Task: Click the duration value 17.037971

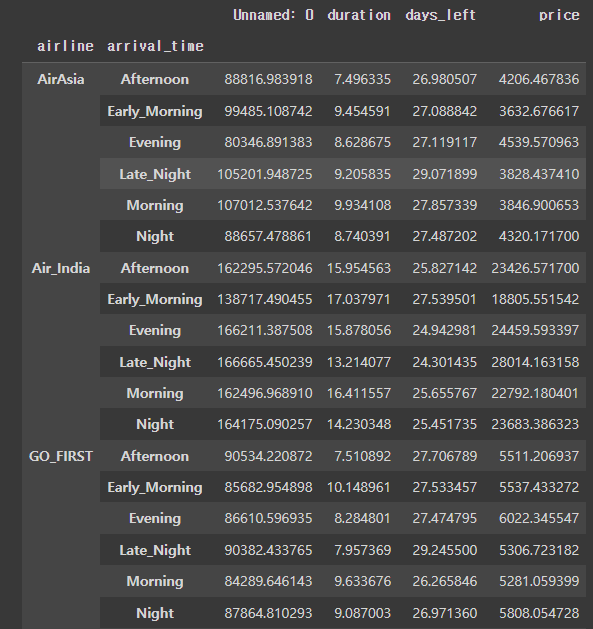Action: pos(359,299)
